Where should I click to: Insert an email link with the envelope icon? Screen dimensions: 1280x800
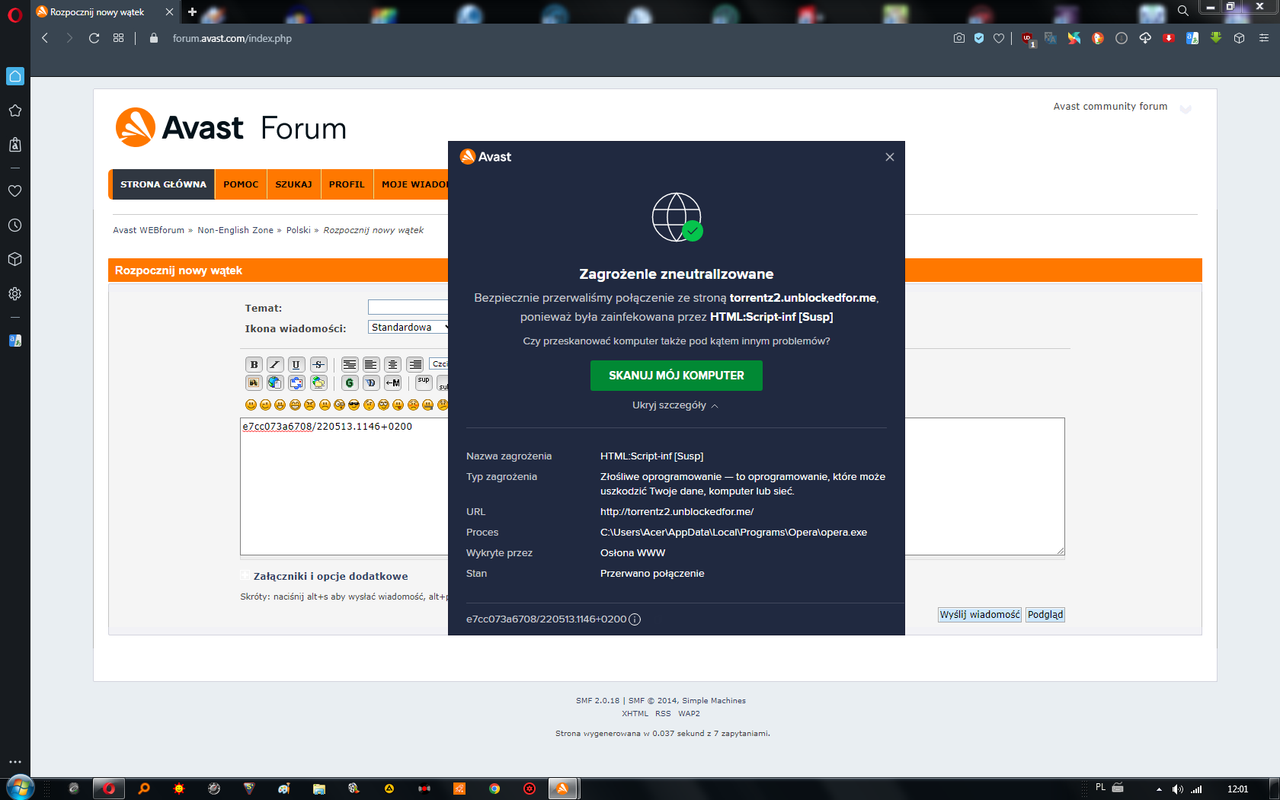click(x=296, y=383)
